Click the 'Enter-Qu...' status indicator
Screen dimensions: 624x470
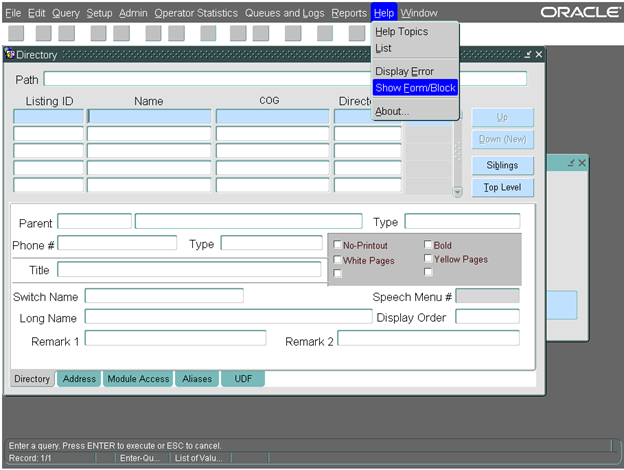(140, 458)
